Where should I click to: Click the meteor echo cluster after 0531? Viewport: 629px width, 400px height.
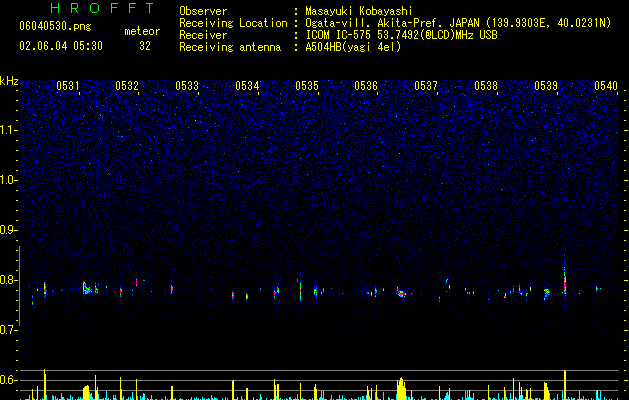pyautogui.click(x=88, y=288)
